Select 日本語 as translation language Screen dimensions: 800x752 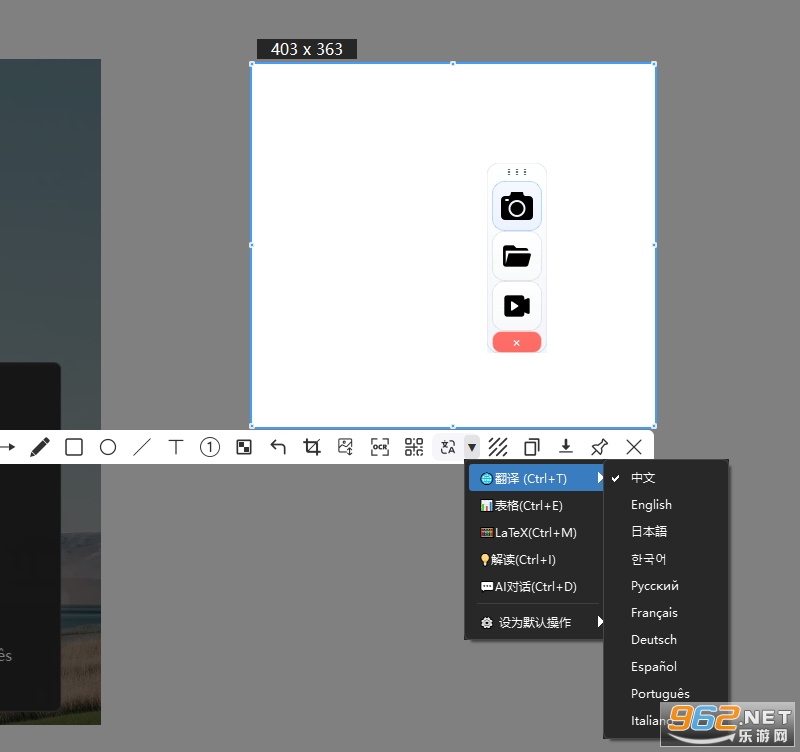[x=666, y=532]
